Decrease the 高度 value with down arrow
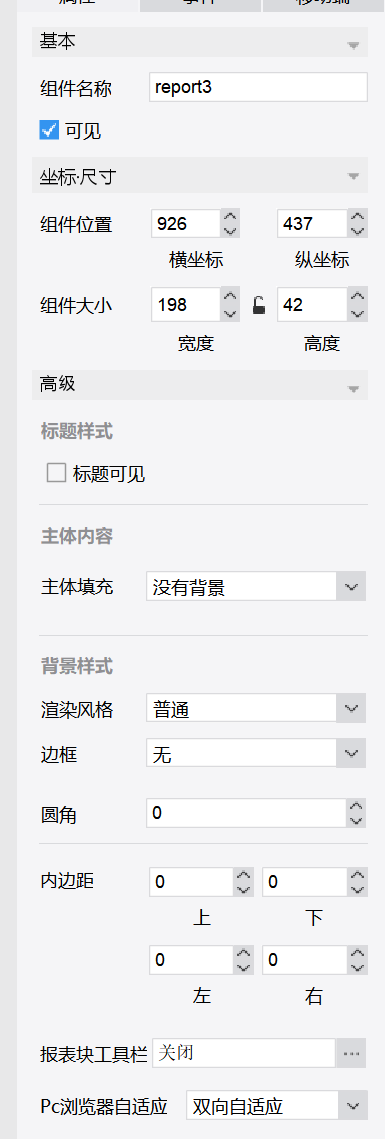Image resolution: width=385 pixels, height=1139 pixels. (357, 312)
